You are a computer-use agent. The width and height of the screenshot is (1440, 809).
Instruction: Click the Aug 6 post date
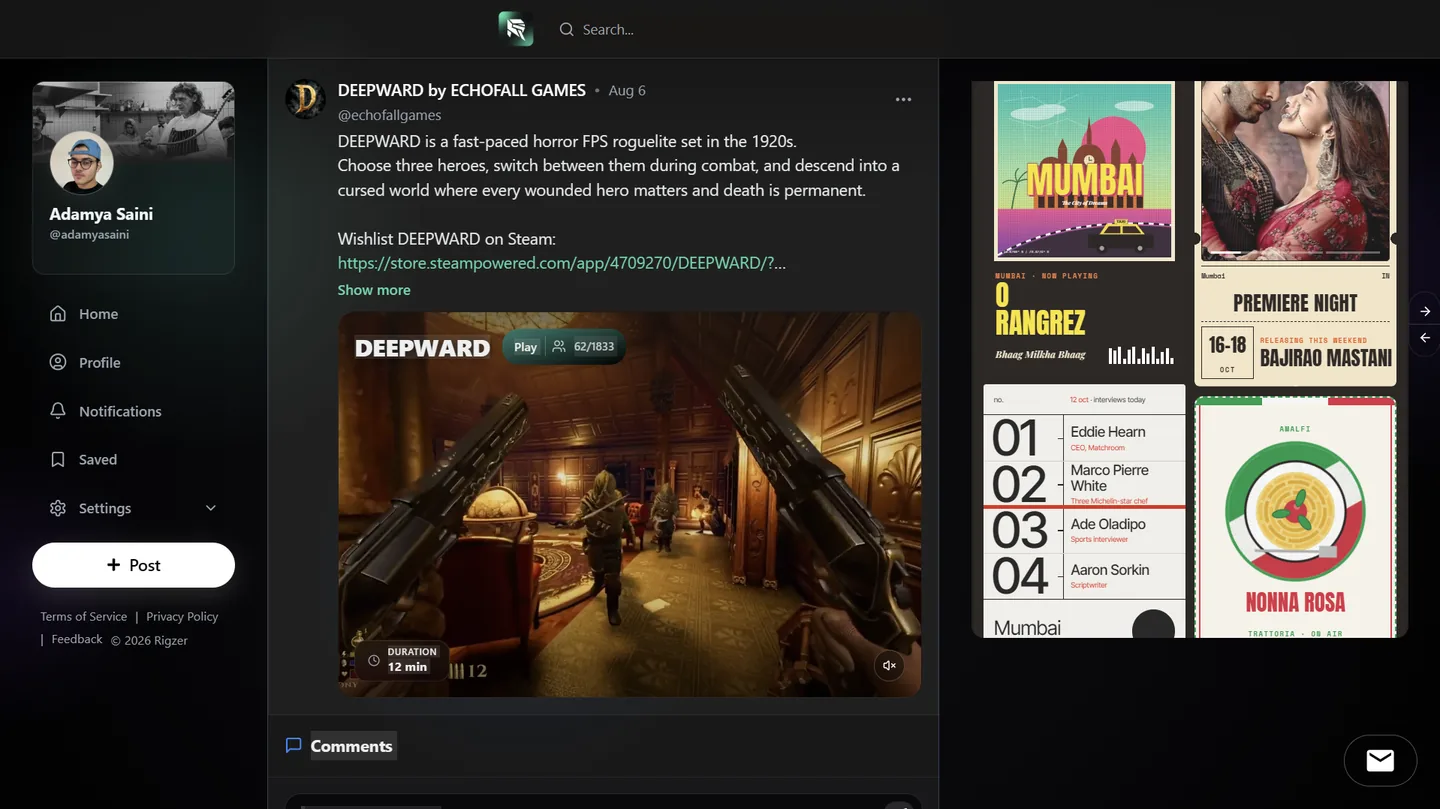coord(627,90)
